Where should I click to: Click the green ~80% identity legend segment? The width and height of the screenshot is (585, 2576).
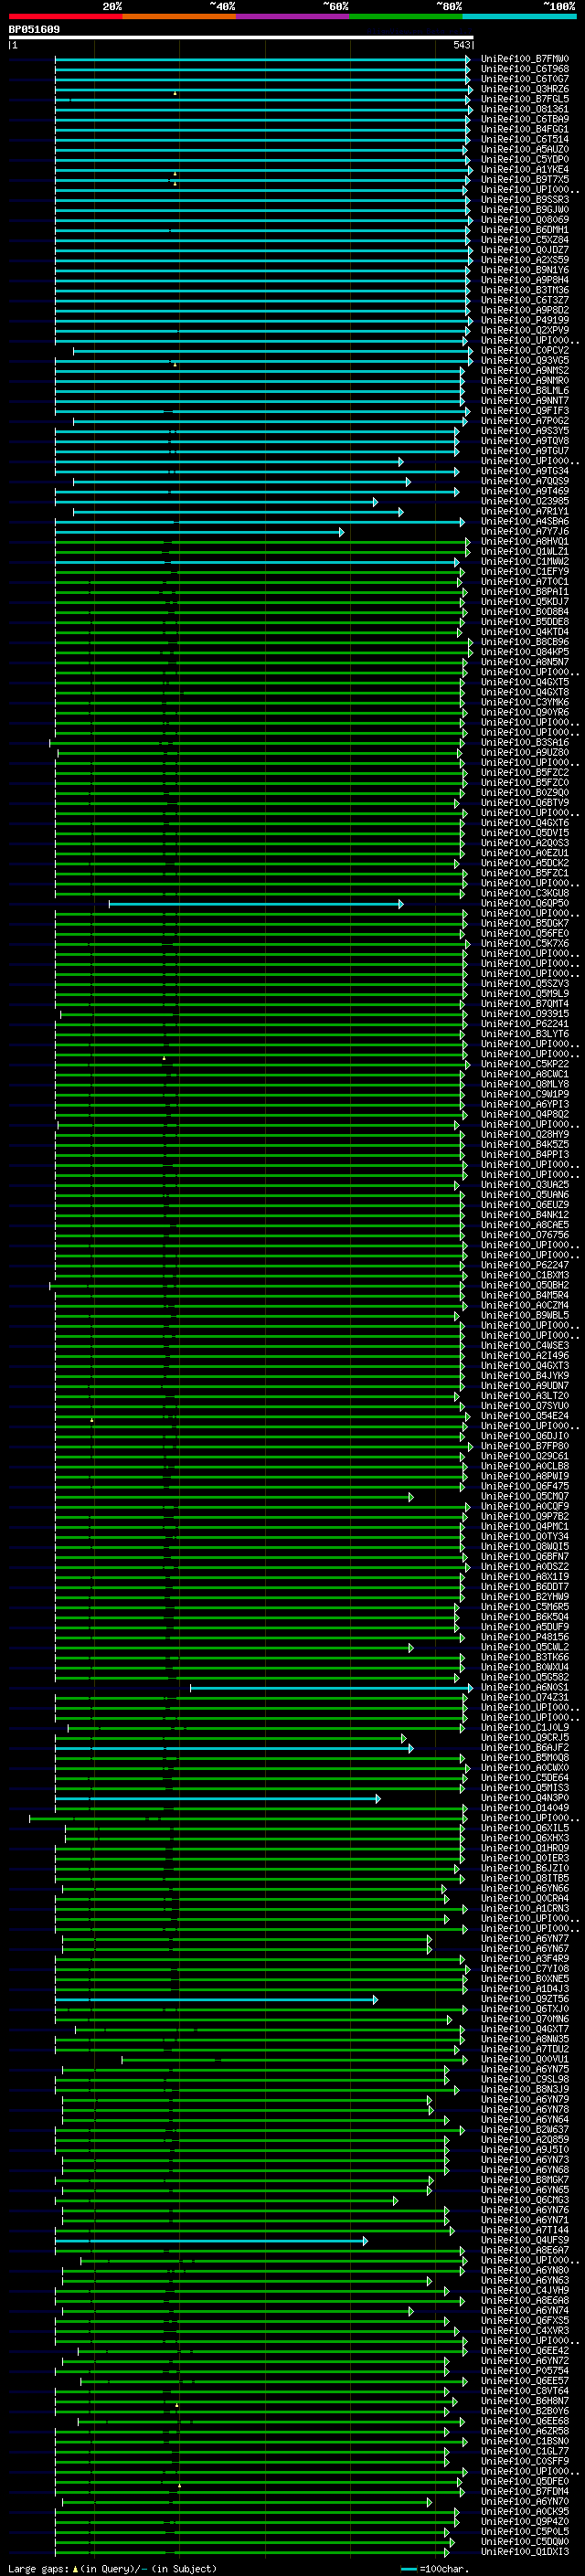tap(406, 17)
